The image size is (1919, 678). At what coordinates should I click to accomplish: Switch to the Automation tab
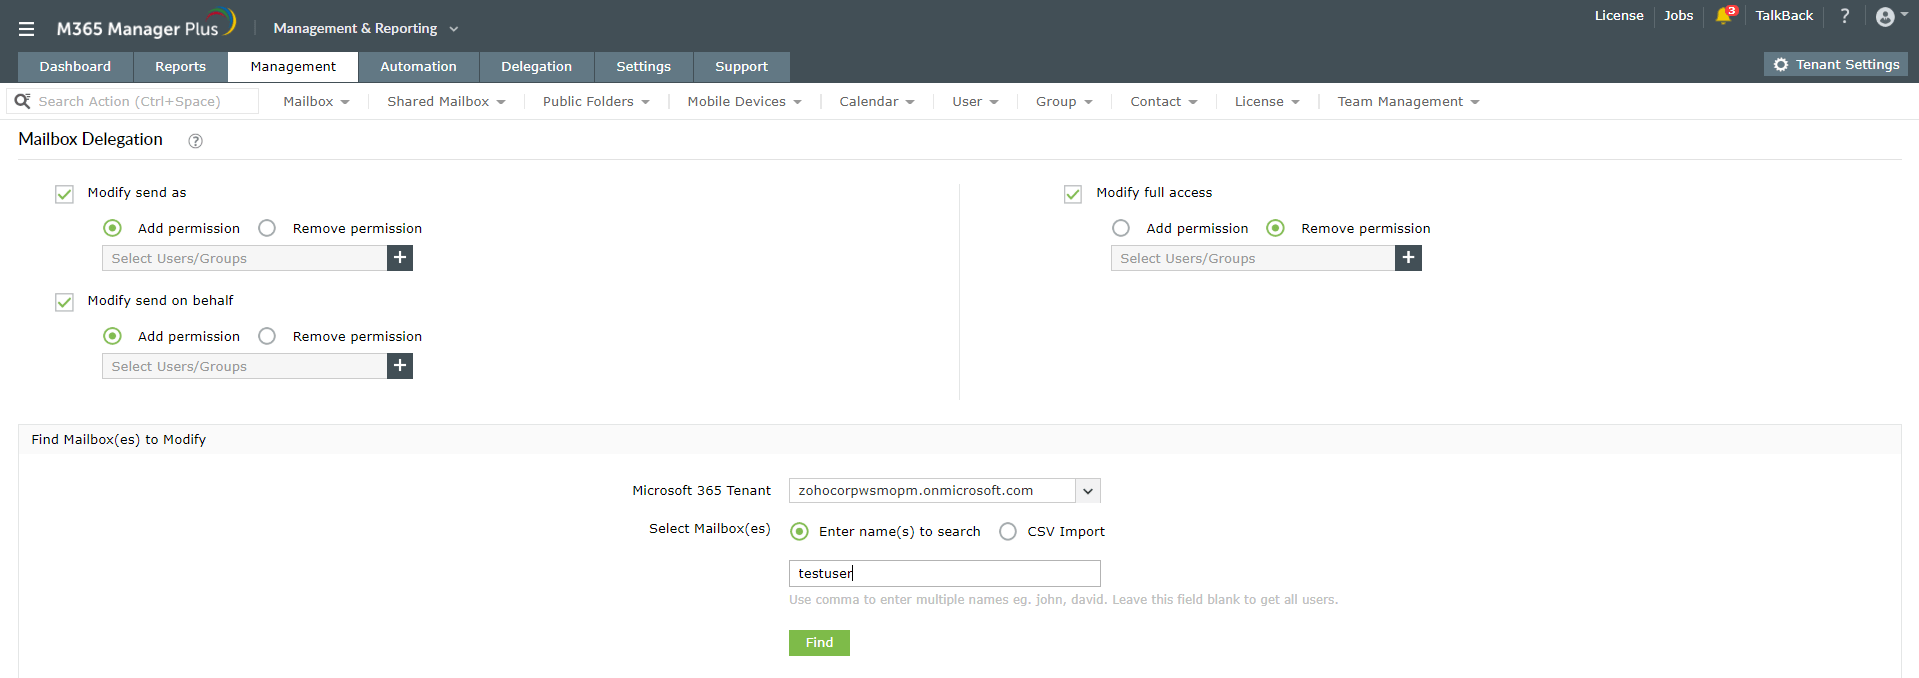tap(418, 67)
